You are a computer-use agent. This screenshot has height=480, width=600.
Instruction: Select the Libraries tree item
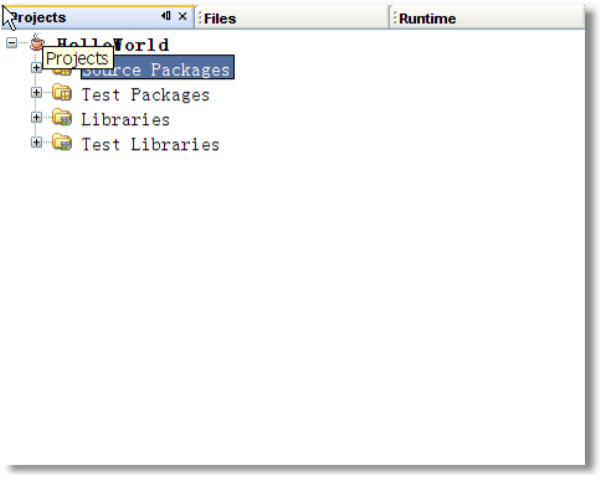[126, 120]
